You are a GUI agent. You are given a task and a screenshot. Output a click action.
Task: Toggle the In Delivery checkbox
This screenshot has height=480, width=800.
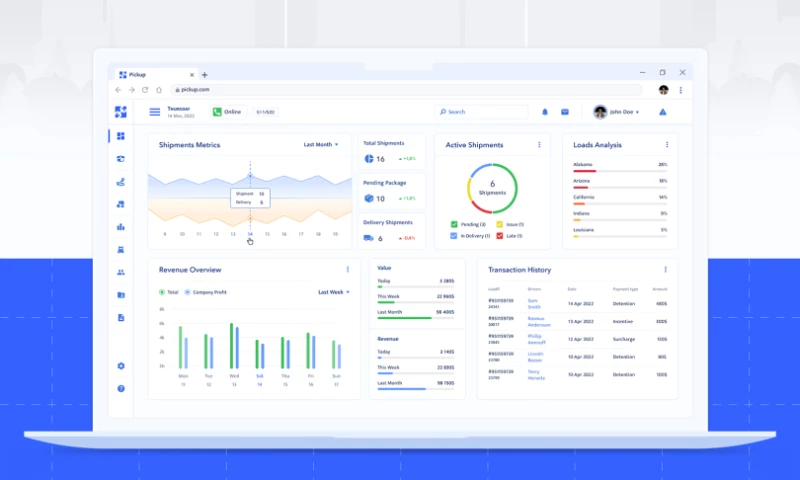[x=454, y=235]
